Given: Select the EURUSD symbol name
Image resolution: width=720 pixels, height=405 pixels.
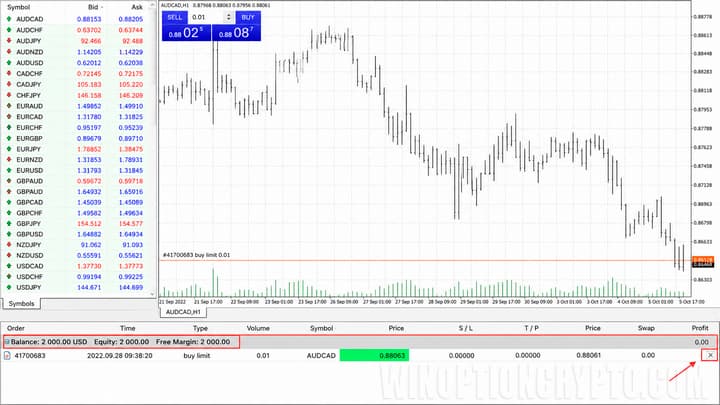Looking at the screenshot, I should click(29, 170).
